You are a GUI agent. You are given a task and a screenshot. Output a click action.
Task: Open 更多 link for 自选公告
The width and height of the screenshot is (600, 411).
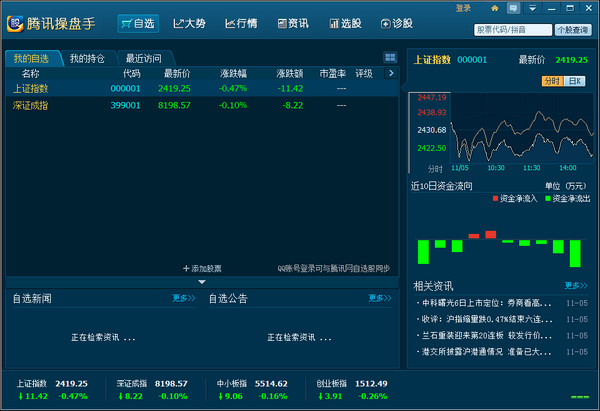(x=380, y=298)
